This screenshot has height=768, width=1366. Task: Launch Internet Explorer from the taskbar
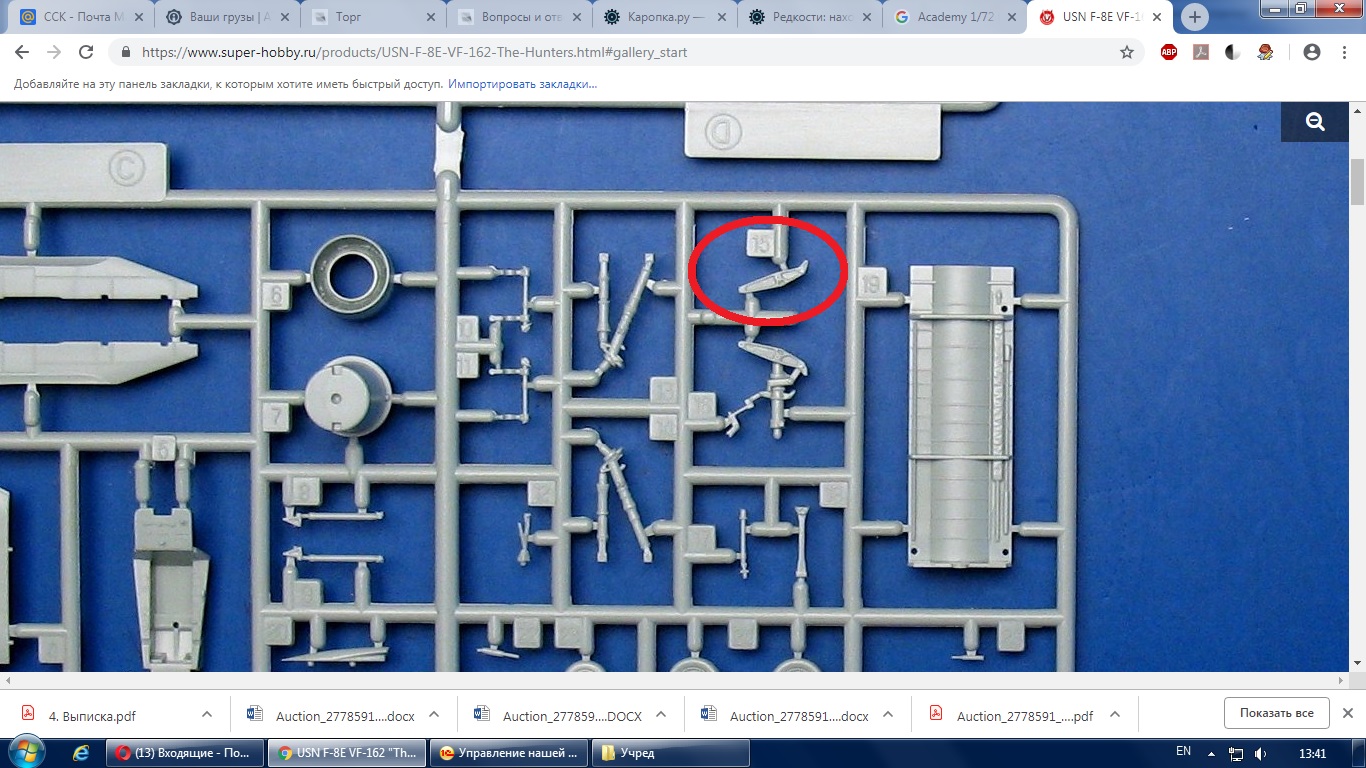(82, 753)
